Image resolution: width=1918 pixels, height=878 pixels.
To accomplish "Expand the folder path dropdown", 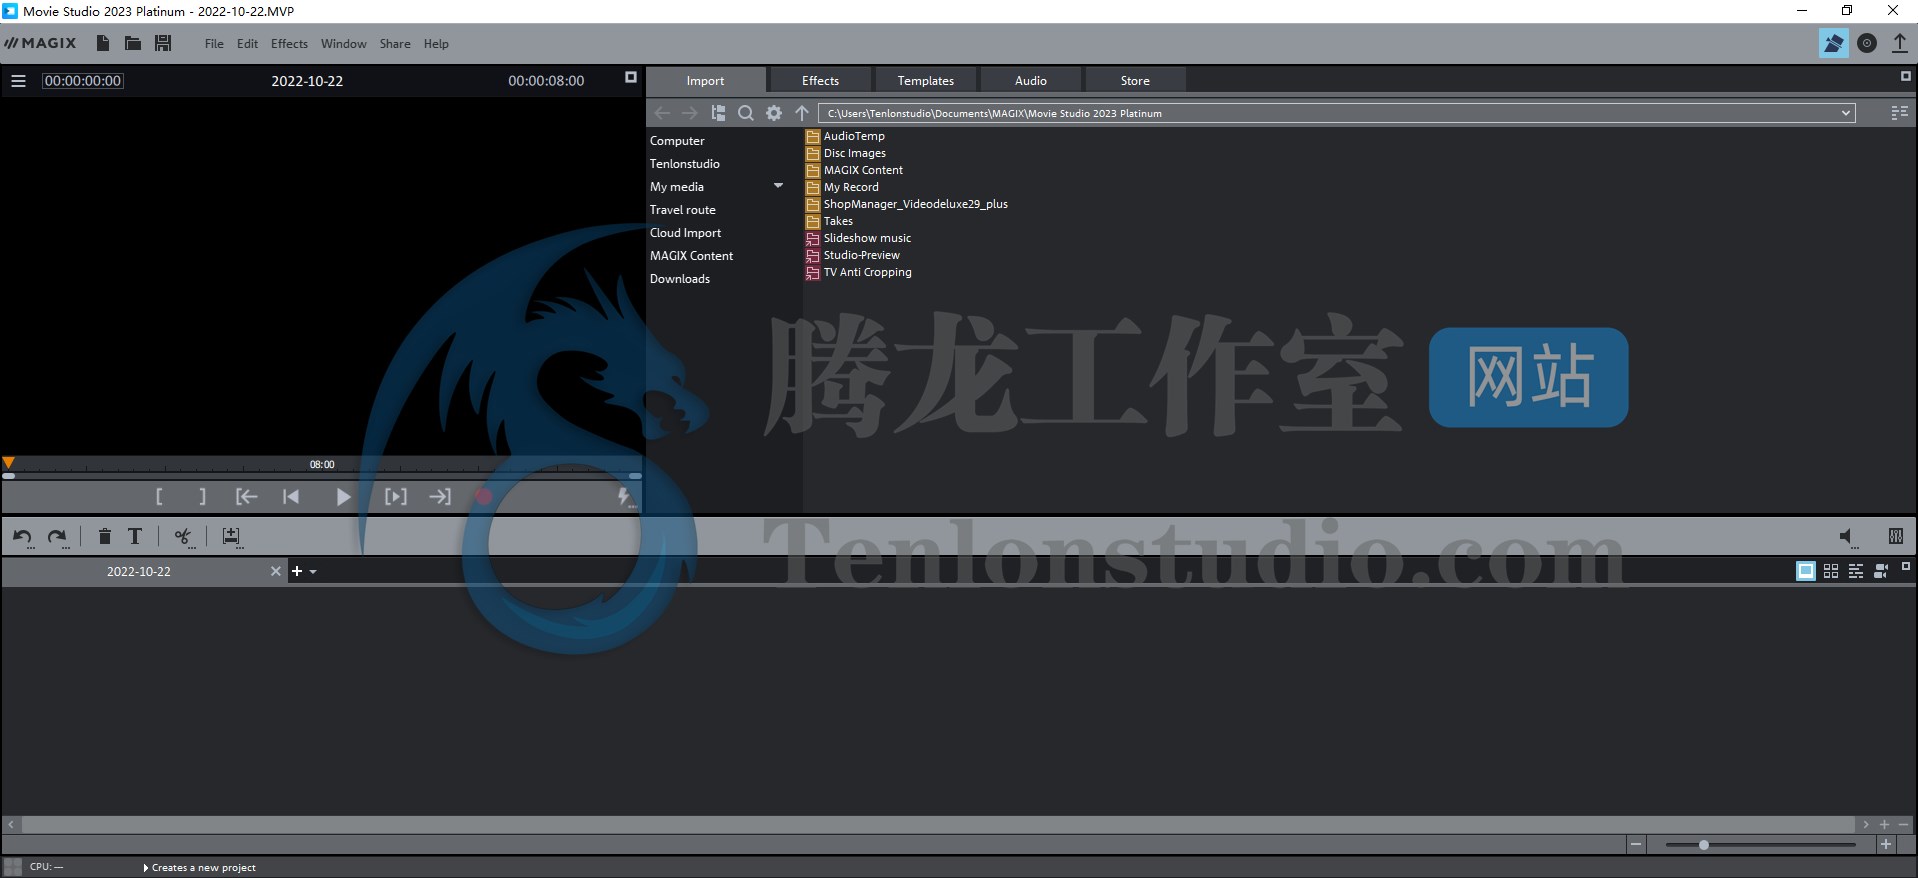I will (1846, 113).
